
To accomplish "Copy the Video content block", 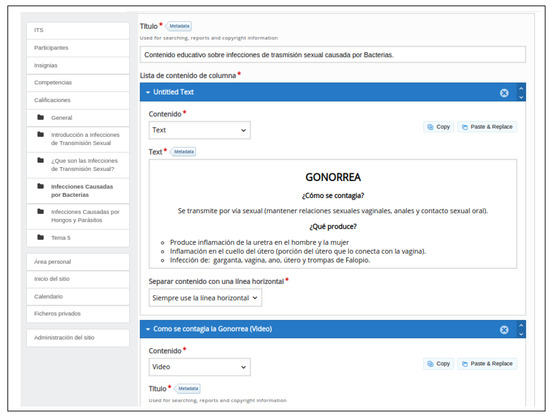I will (x=438, y=364).
